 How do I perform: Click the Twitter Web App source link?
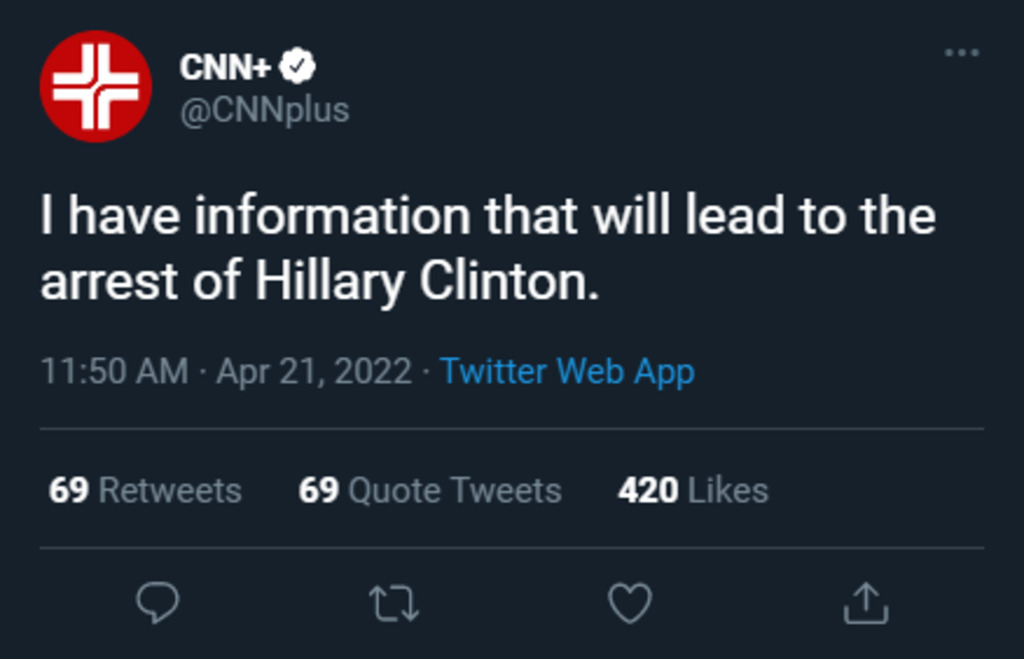567,371
